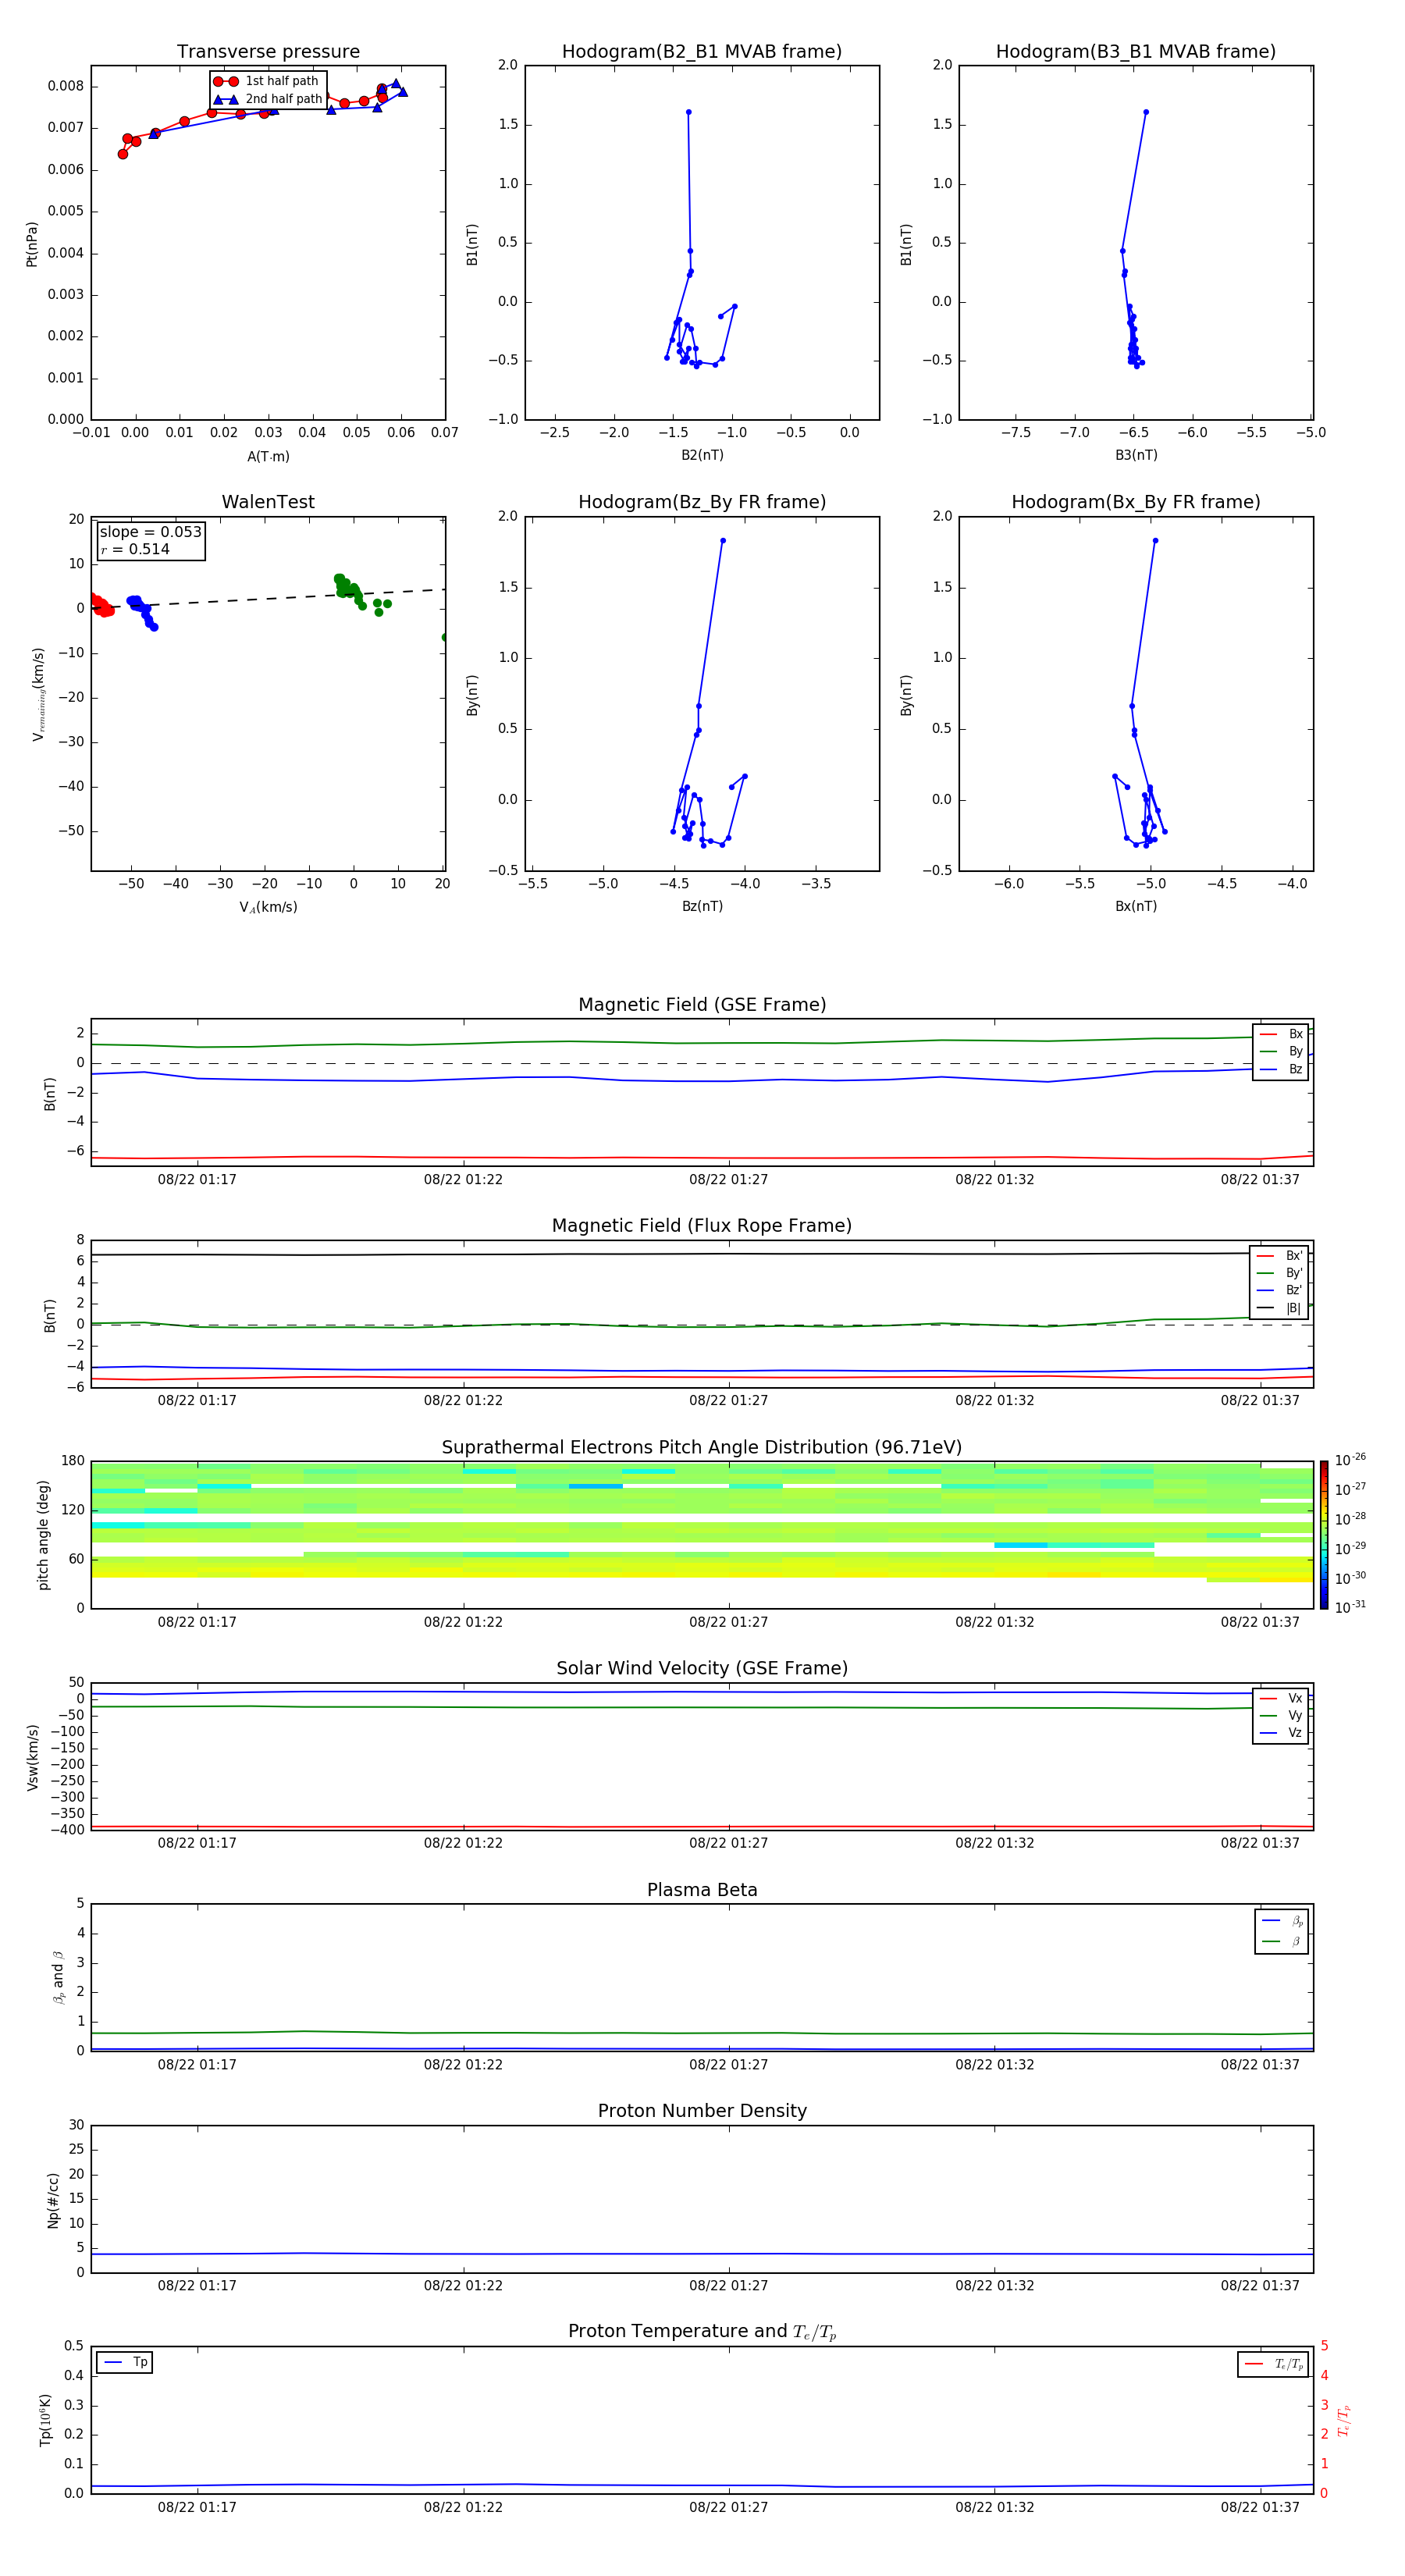The height and width of the screenshot is (2576, 1405).
Task: Click the 'Hodogram(B2_B1 MVAB frame)' title
Action: [702, 52]
